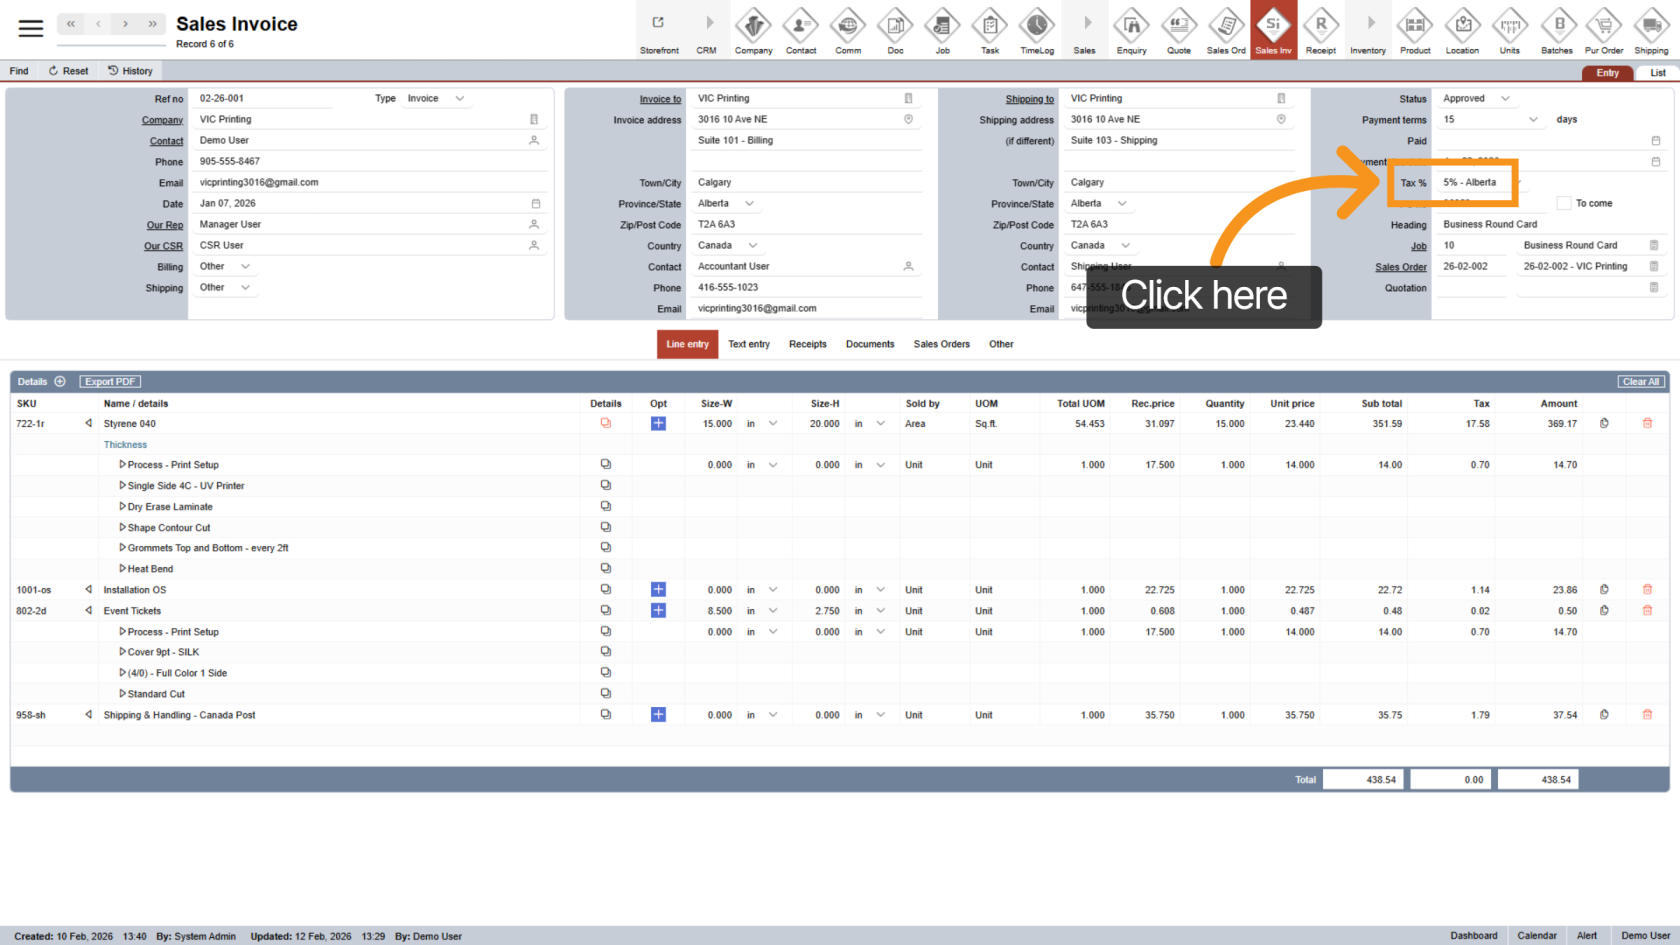Switch to the List view tab
The height and width of the screenshot is (945, 1680).
point(1657,73)
